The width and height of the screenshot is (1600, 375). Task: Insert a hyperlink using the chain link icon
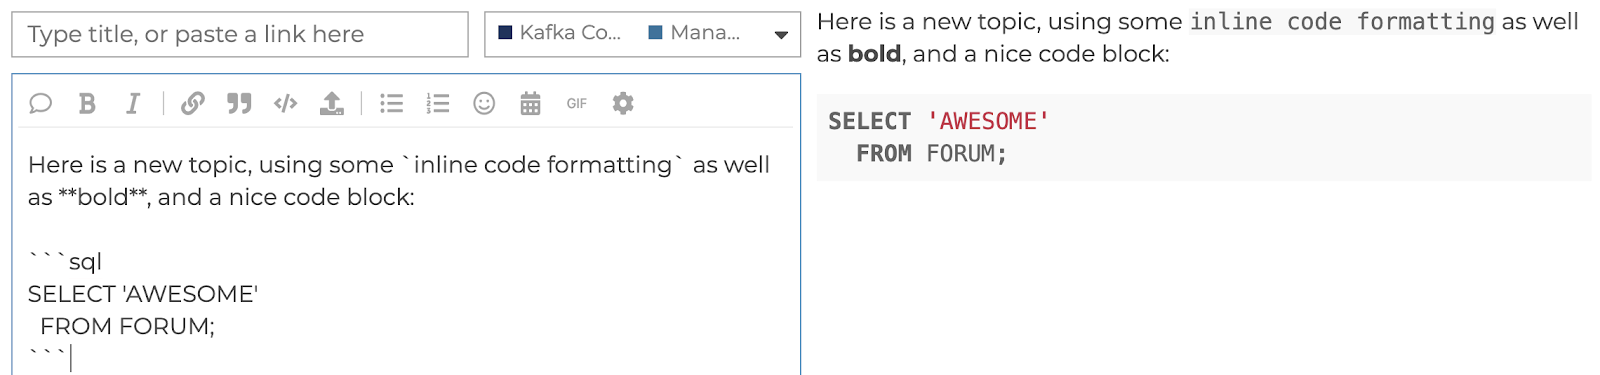point(193,103)
